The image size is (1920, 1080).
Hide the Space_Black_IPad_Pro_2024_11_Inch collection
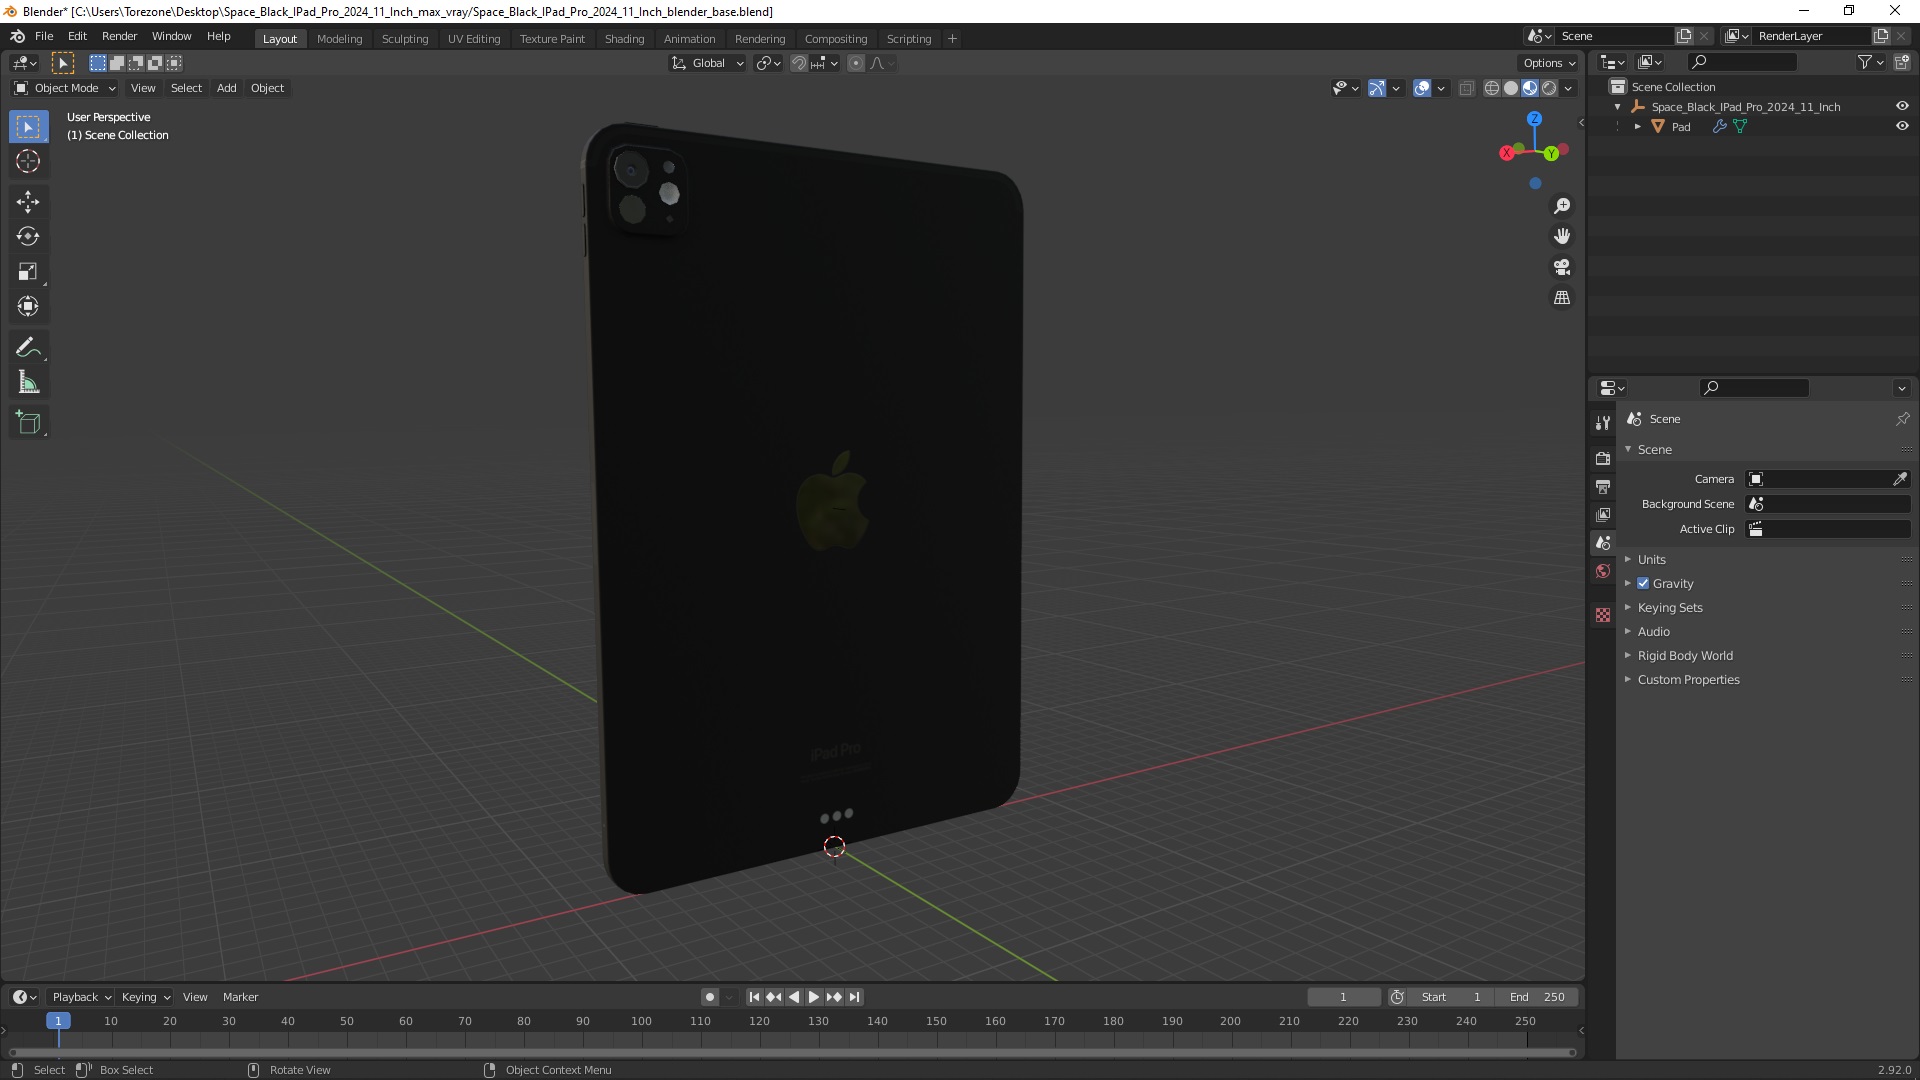pyautogui.click(x=1902, y=107)
